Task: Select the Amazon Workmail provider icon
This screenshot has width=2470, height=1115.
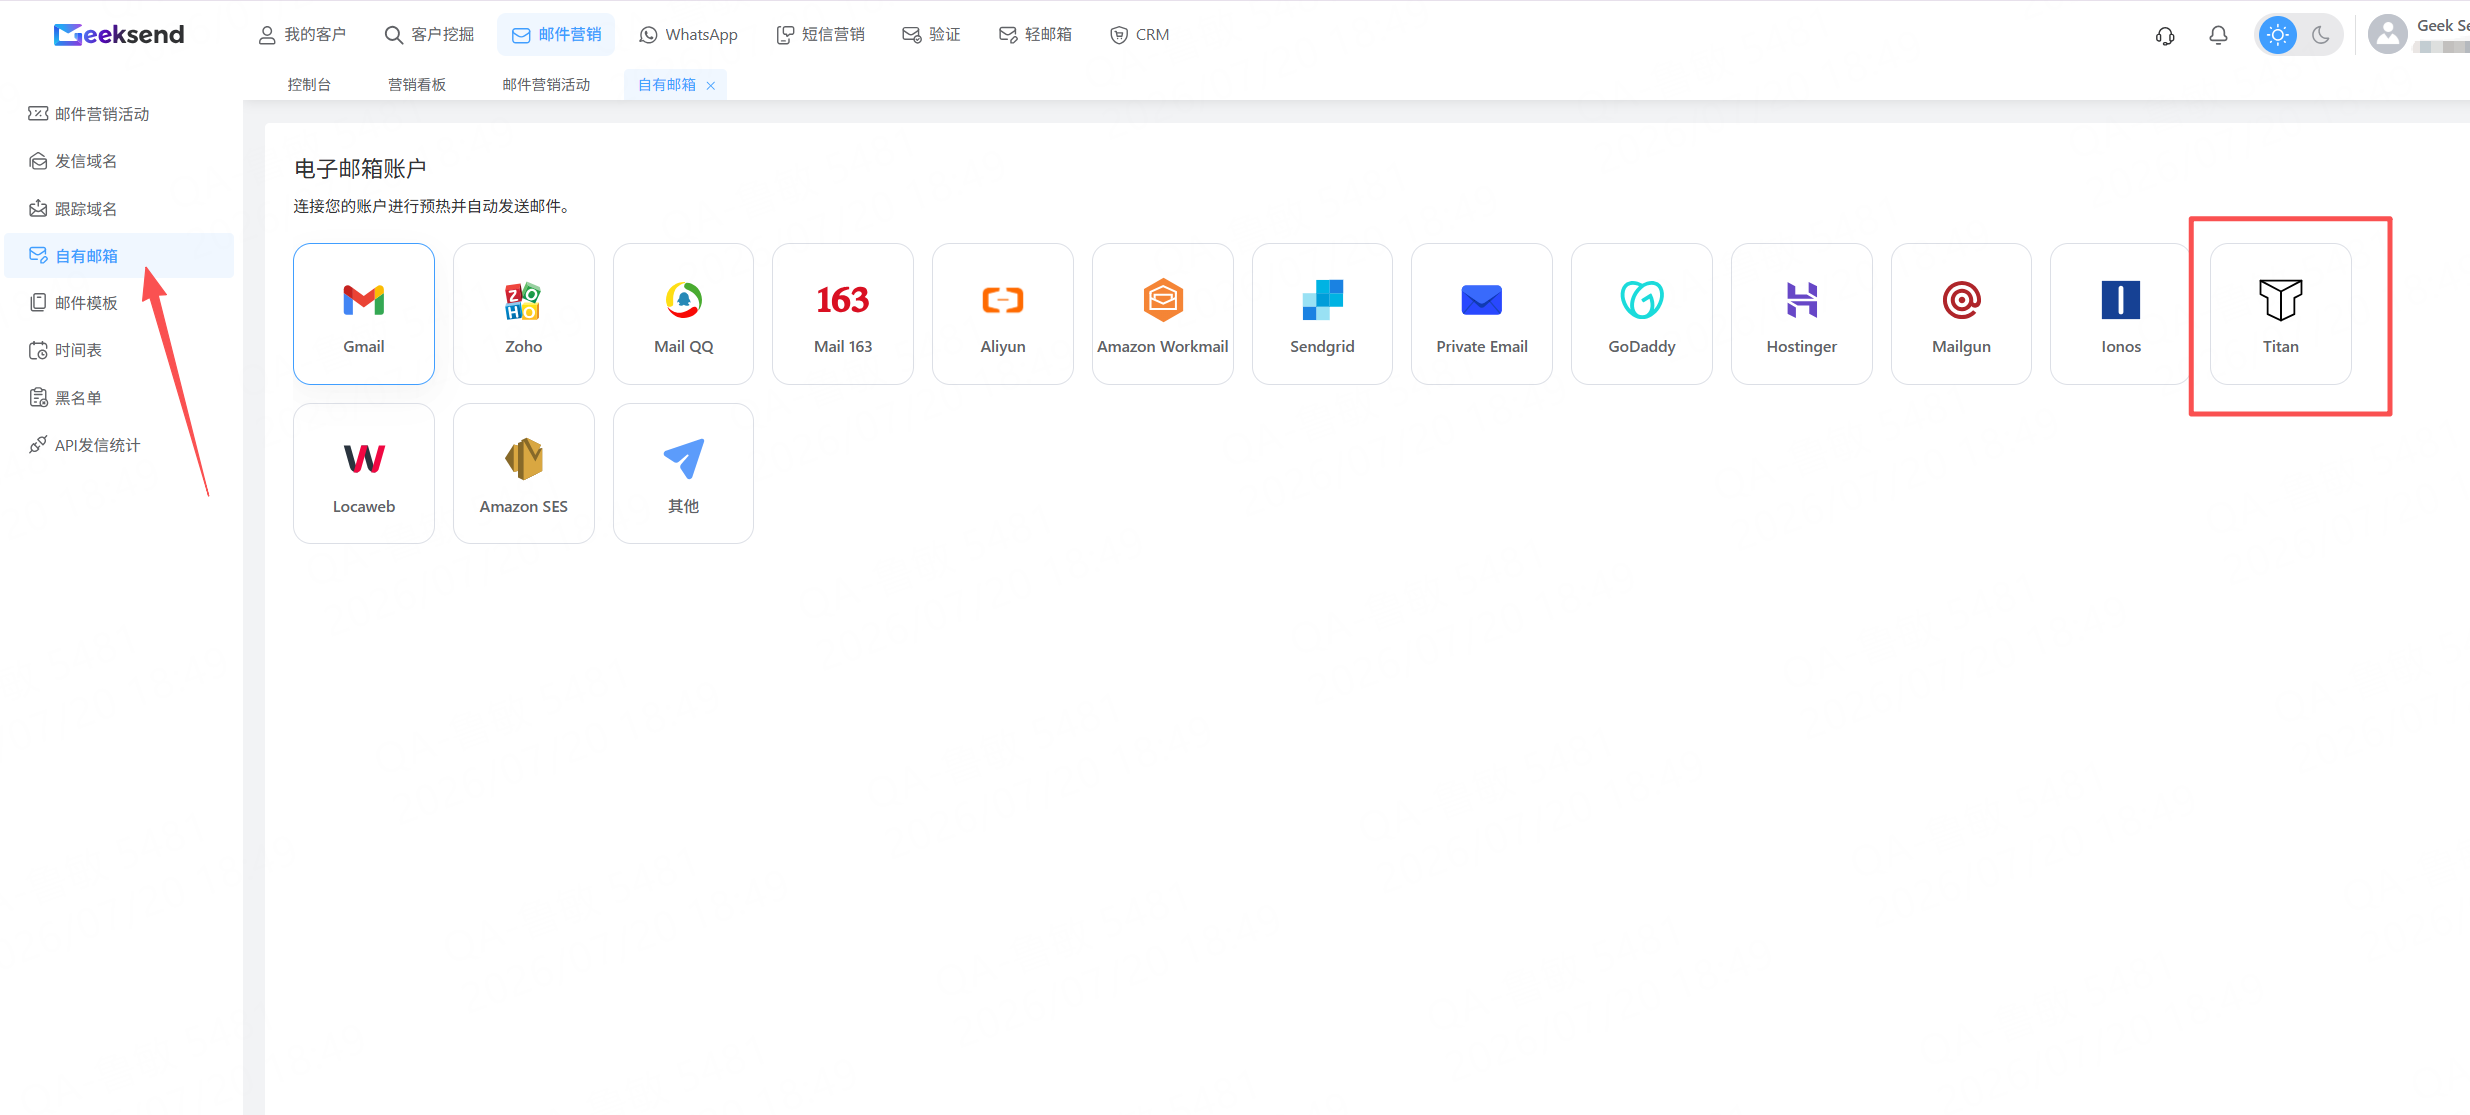Action: pyautogui.click(x=1163, y=300)
